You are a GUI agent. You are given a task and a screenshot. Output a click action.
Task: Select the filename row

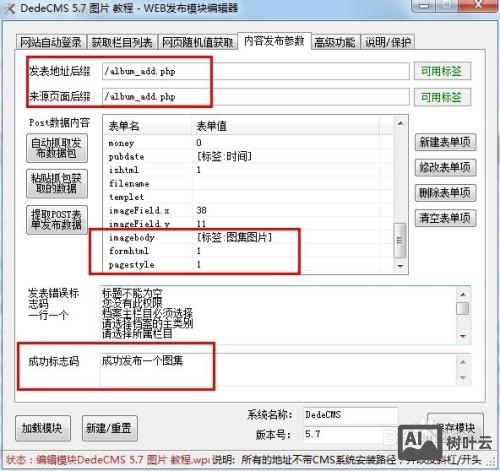click(x=248, y=183)
